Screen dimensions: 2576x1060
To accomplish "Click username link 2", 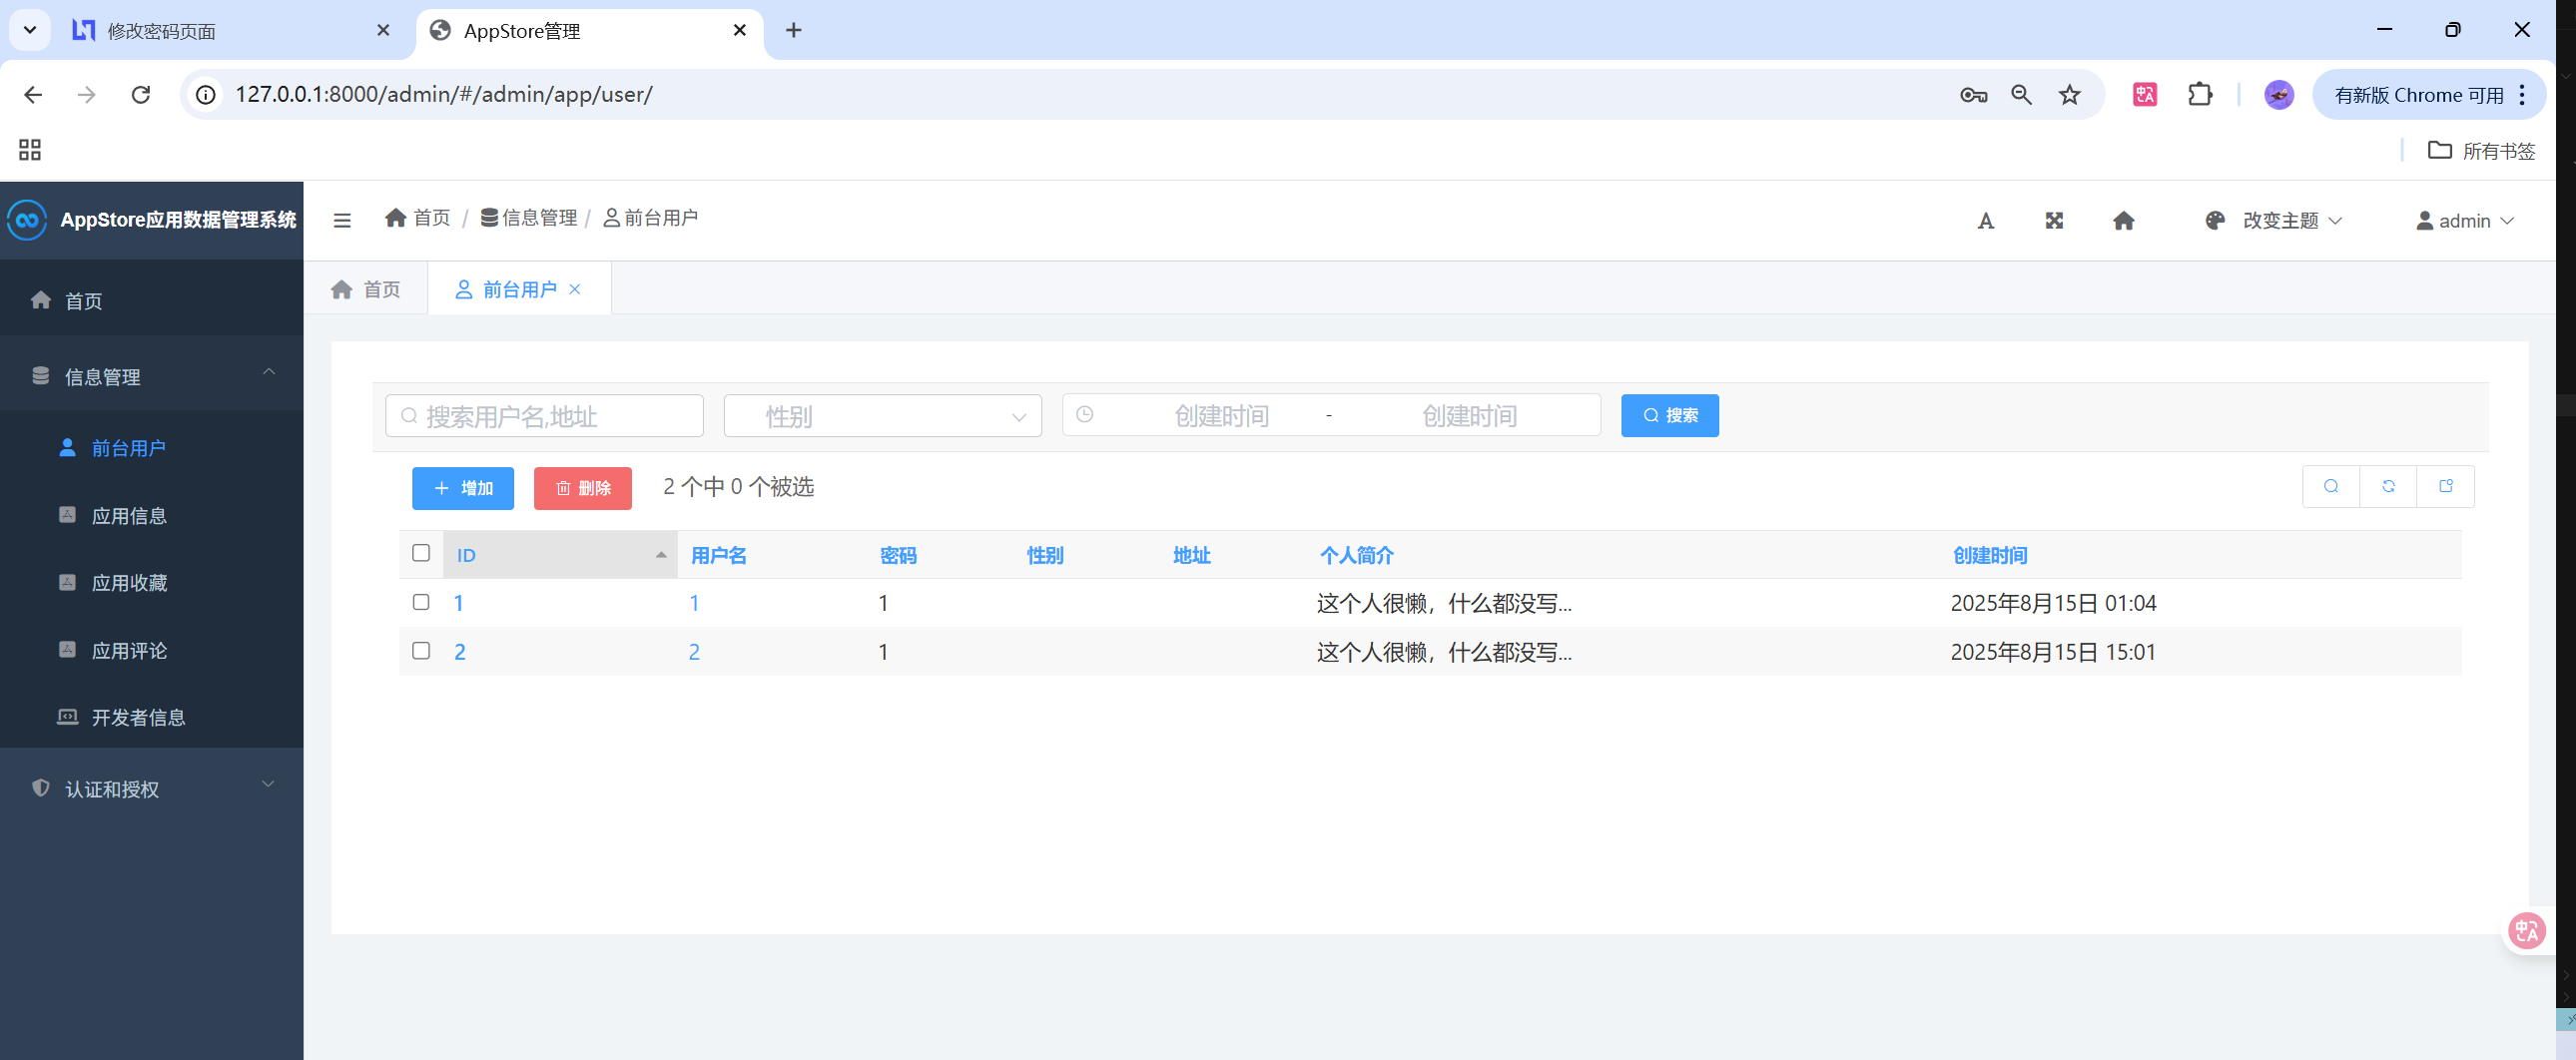I will click(694, 652).
